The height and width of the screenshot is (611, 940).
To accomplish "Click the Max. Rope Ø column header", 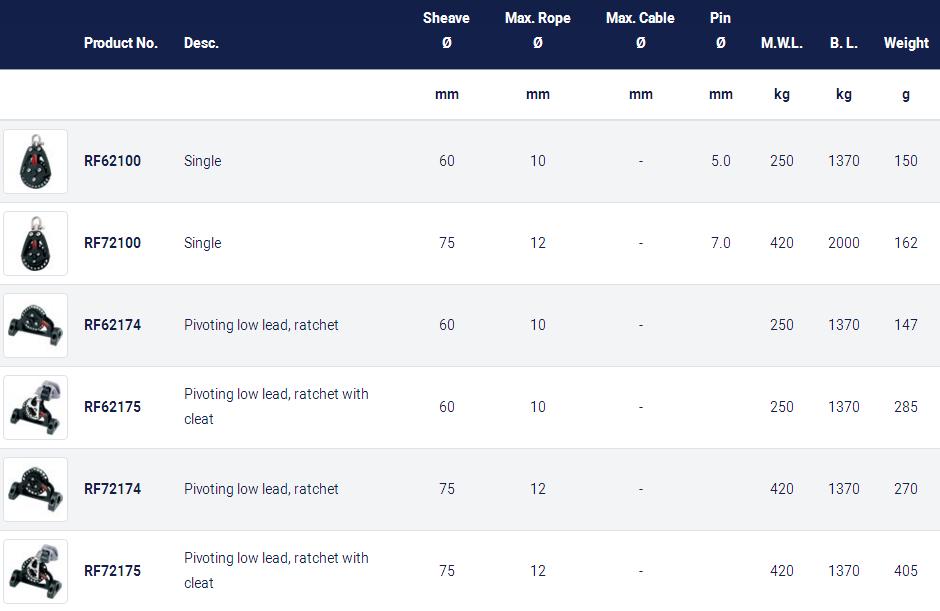I will pyautogui.click(x=538, y=30).
